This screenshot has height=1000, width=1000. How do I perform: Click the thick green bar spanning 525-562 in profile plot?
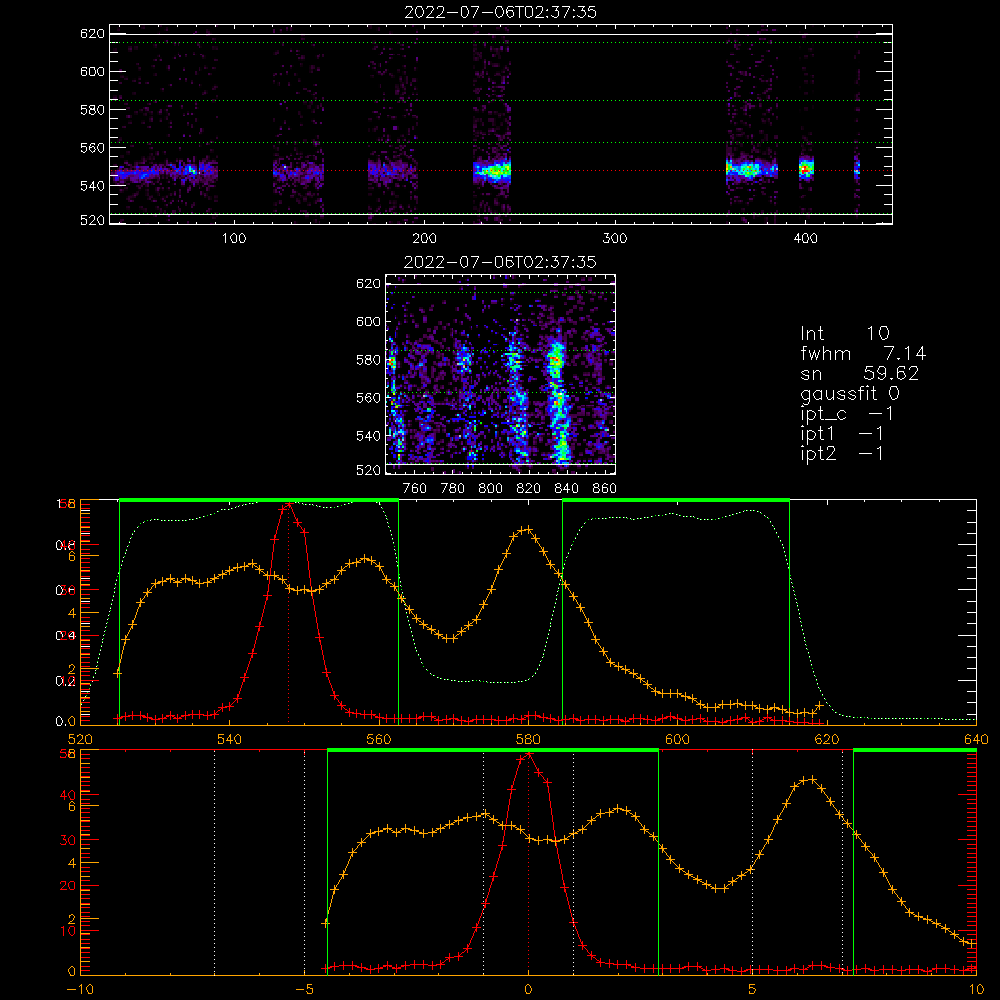259,500
